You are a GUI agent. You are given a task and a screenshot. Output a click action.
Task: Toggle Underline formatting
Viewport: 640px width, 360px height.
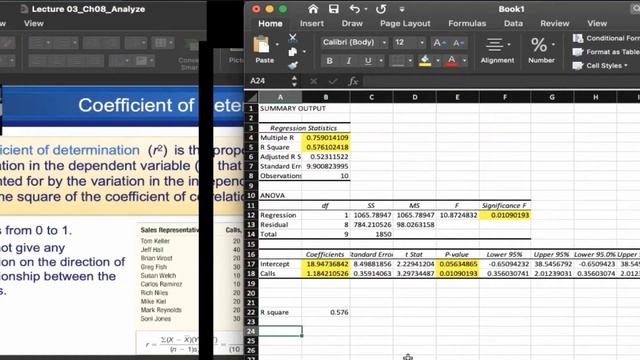[x=368, y=61]
